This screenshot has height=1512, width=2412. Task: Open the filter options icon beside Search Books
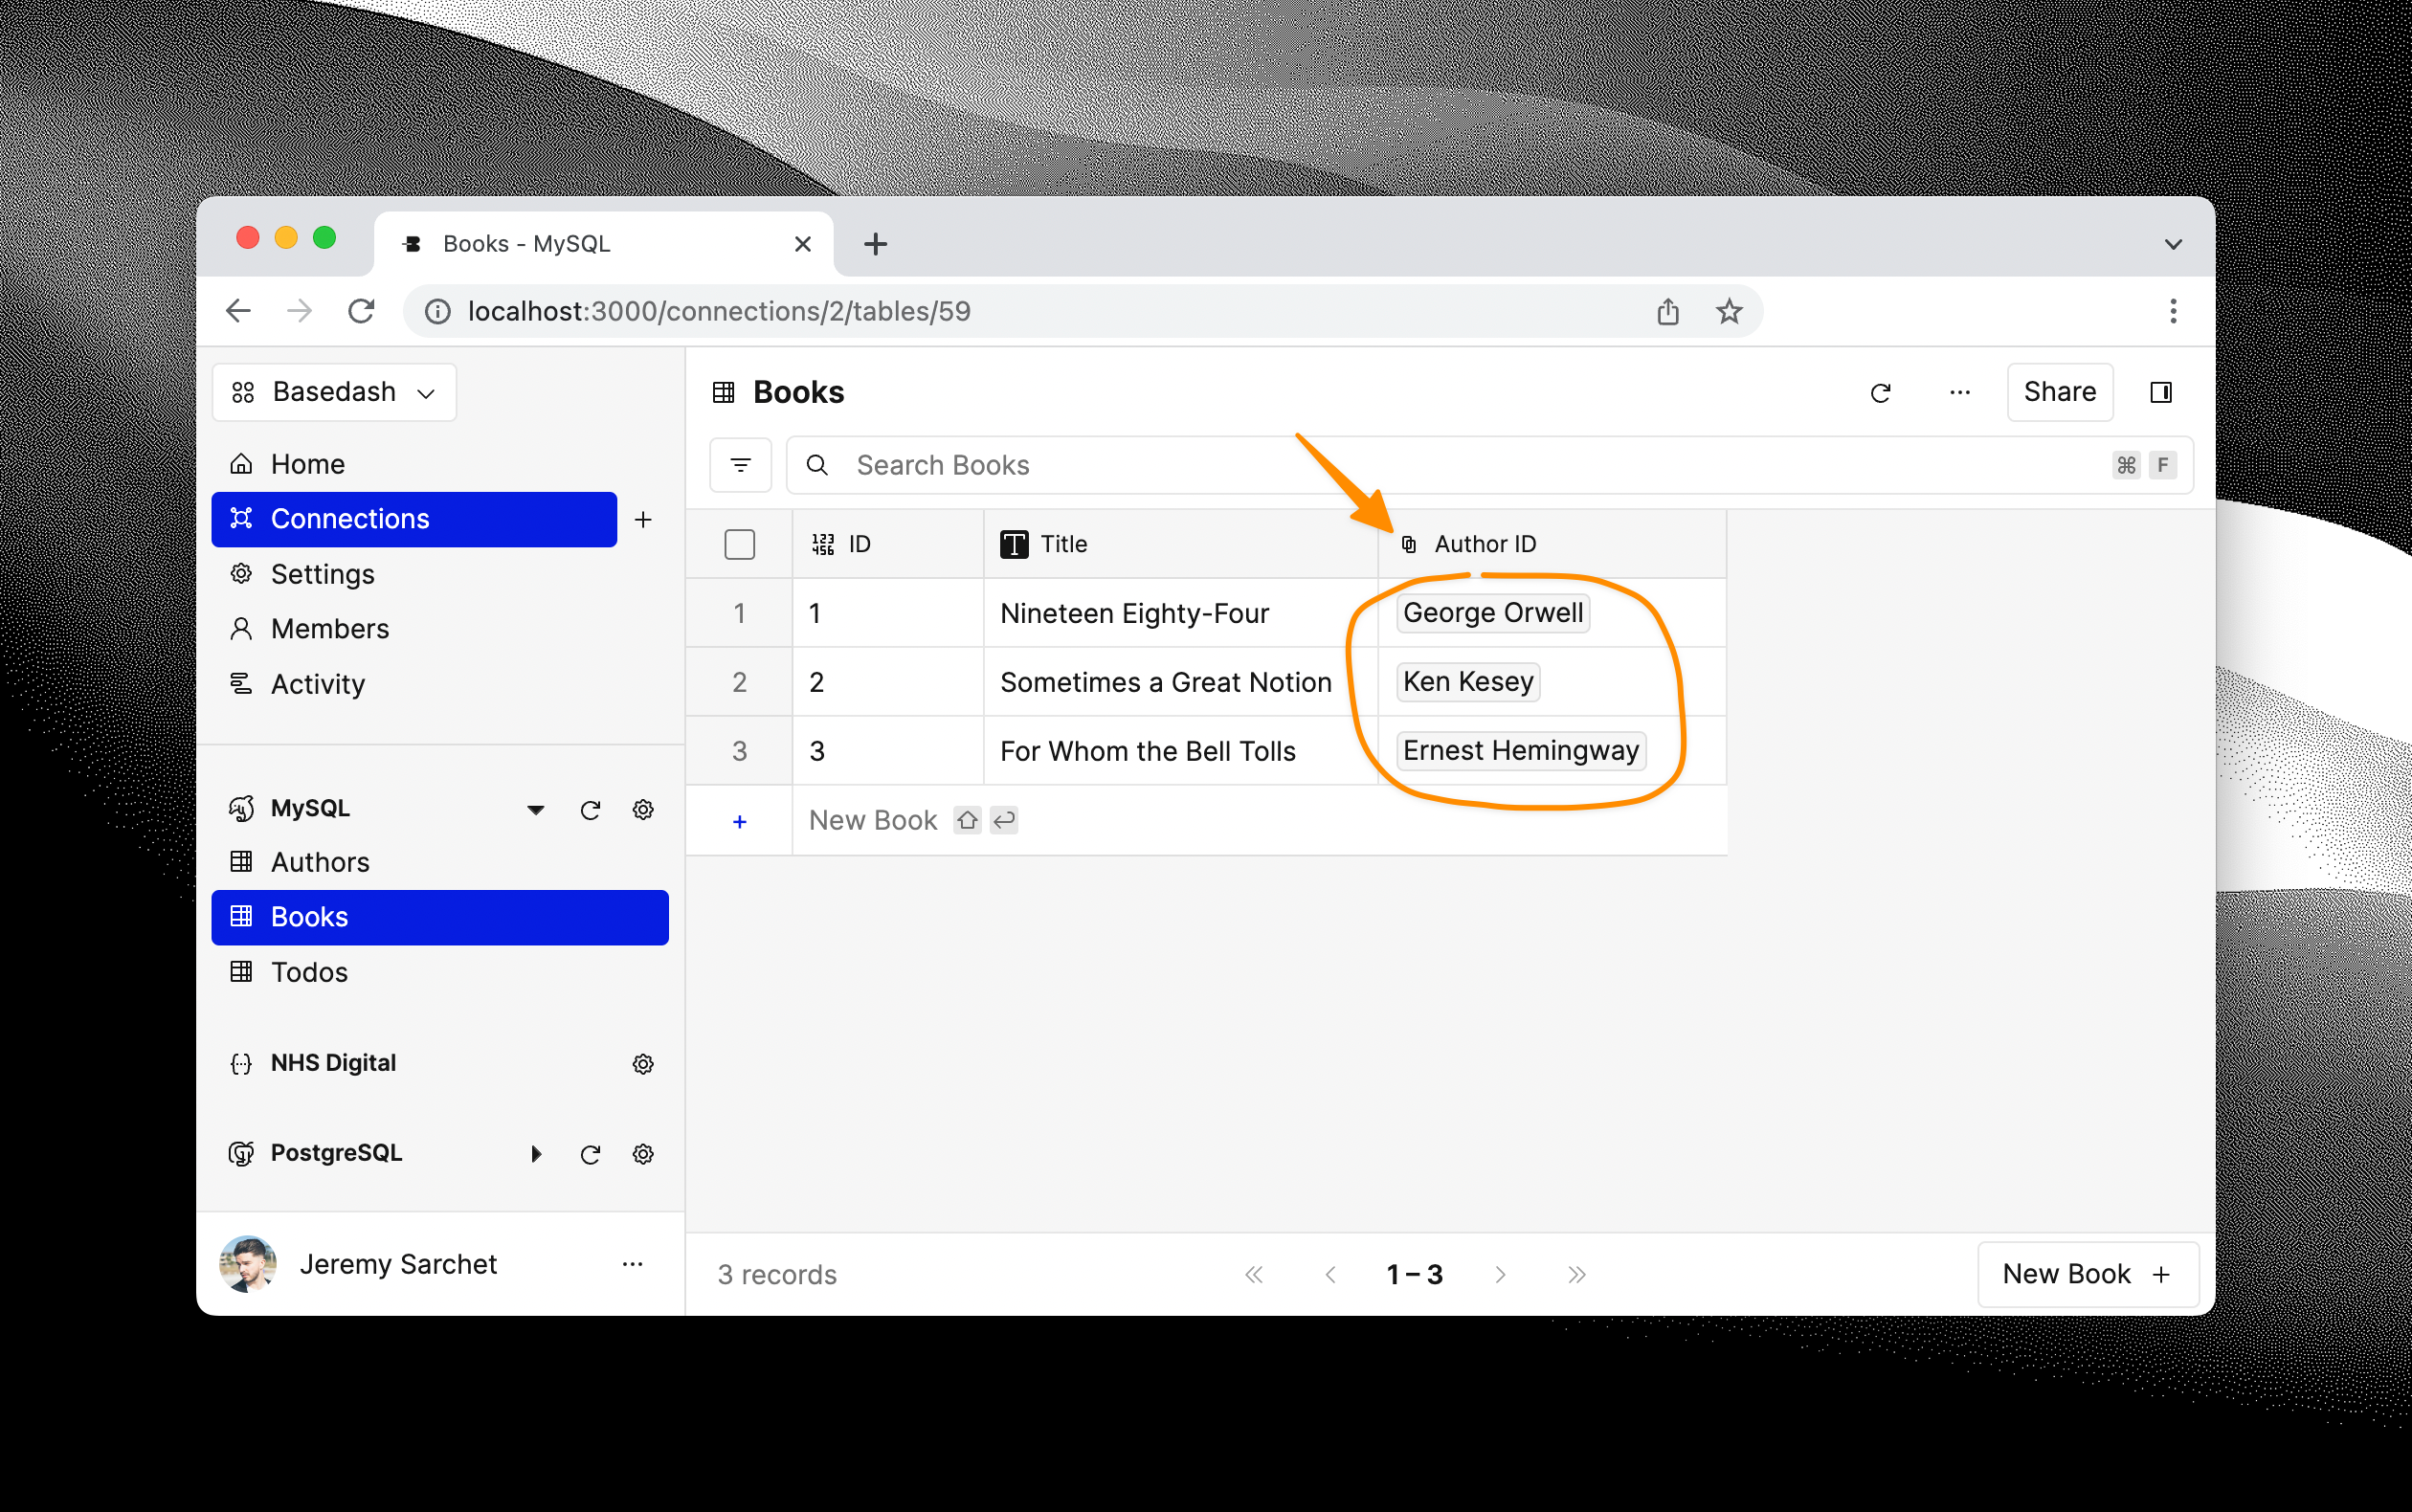coord(740,464)
